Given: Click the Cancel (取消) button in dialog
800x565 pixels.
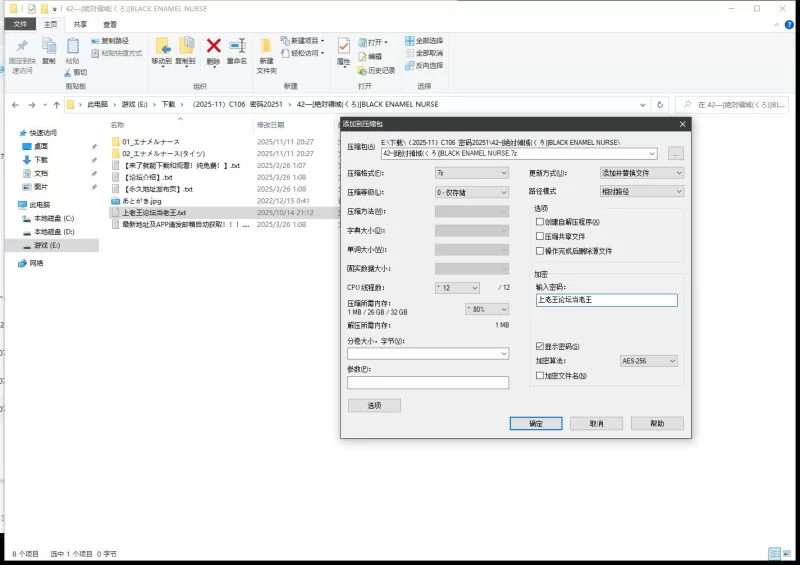Looking at the screenshot, I should click(596, 423).
